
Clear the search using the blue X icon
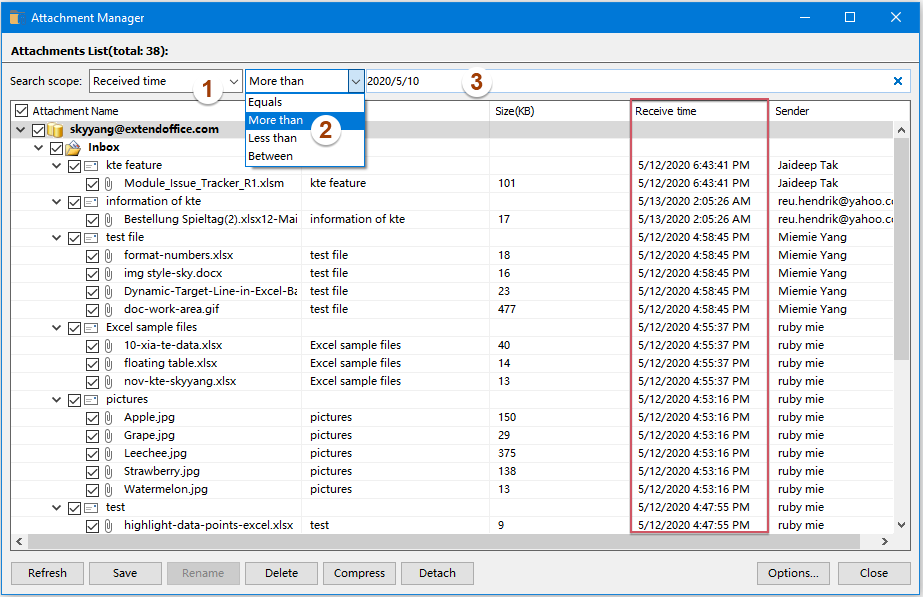pyautogui.click(x=897, y=80)
